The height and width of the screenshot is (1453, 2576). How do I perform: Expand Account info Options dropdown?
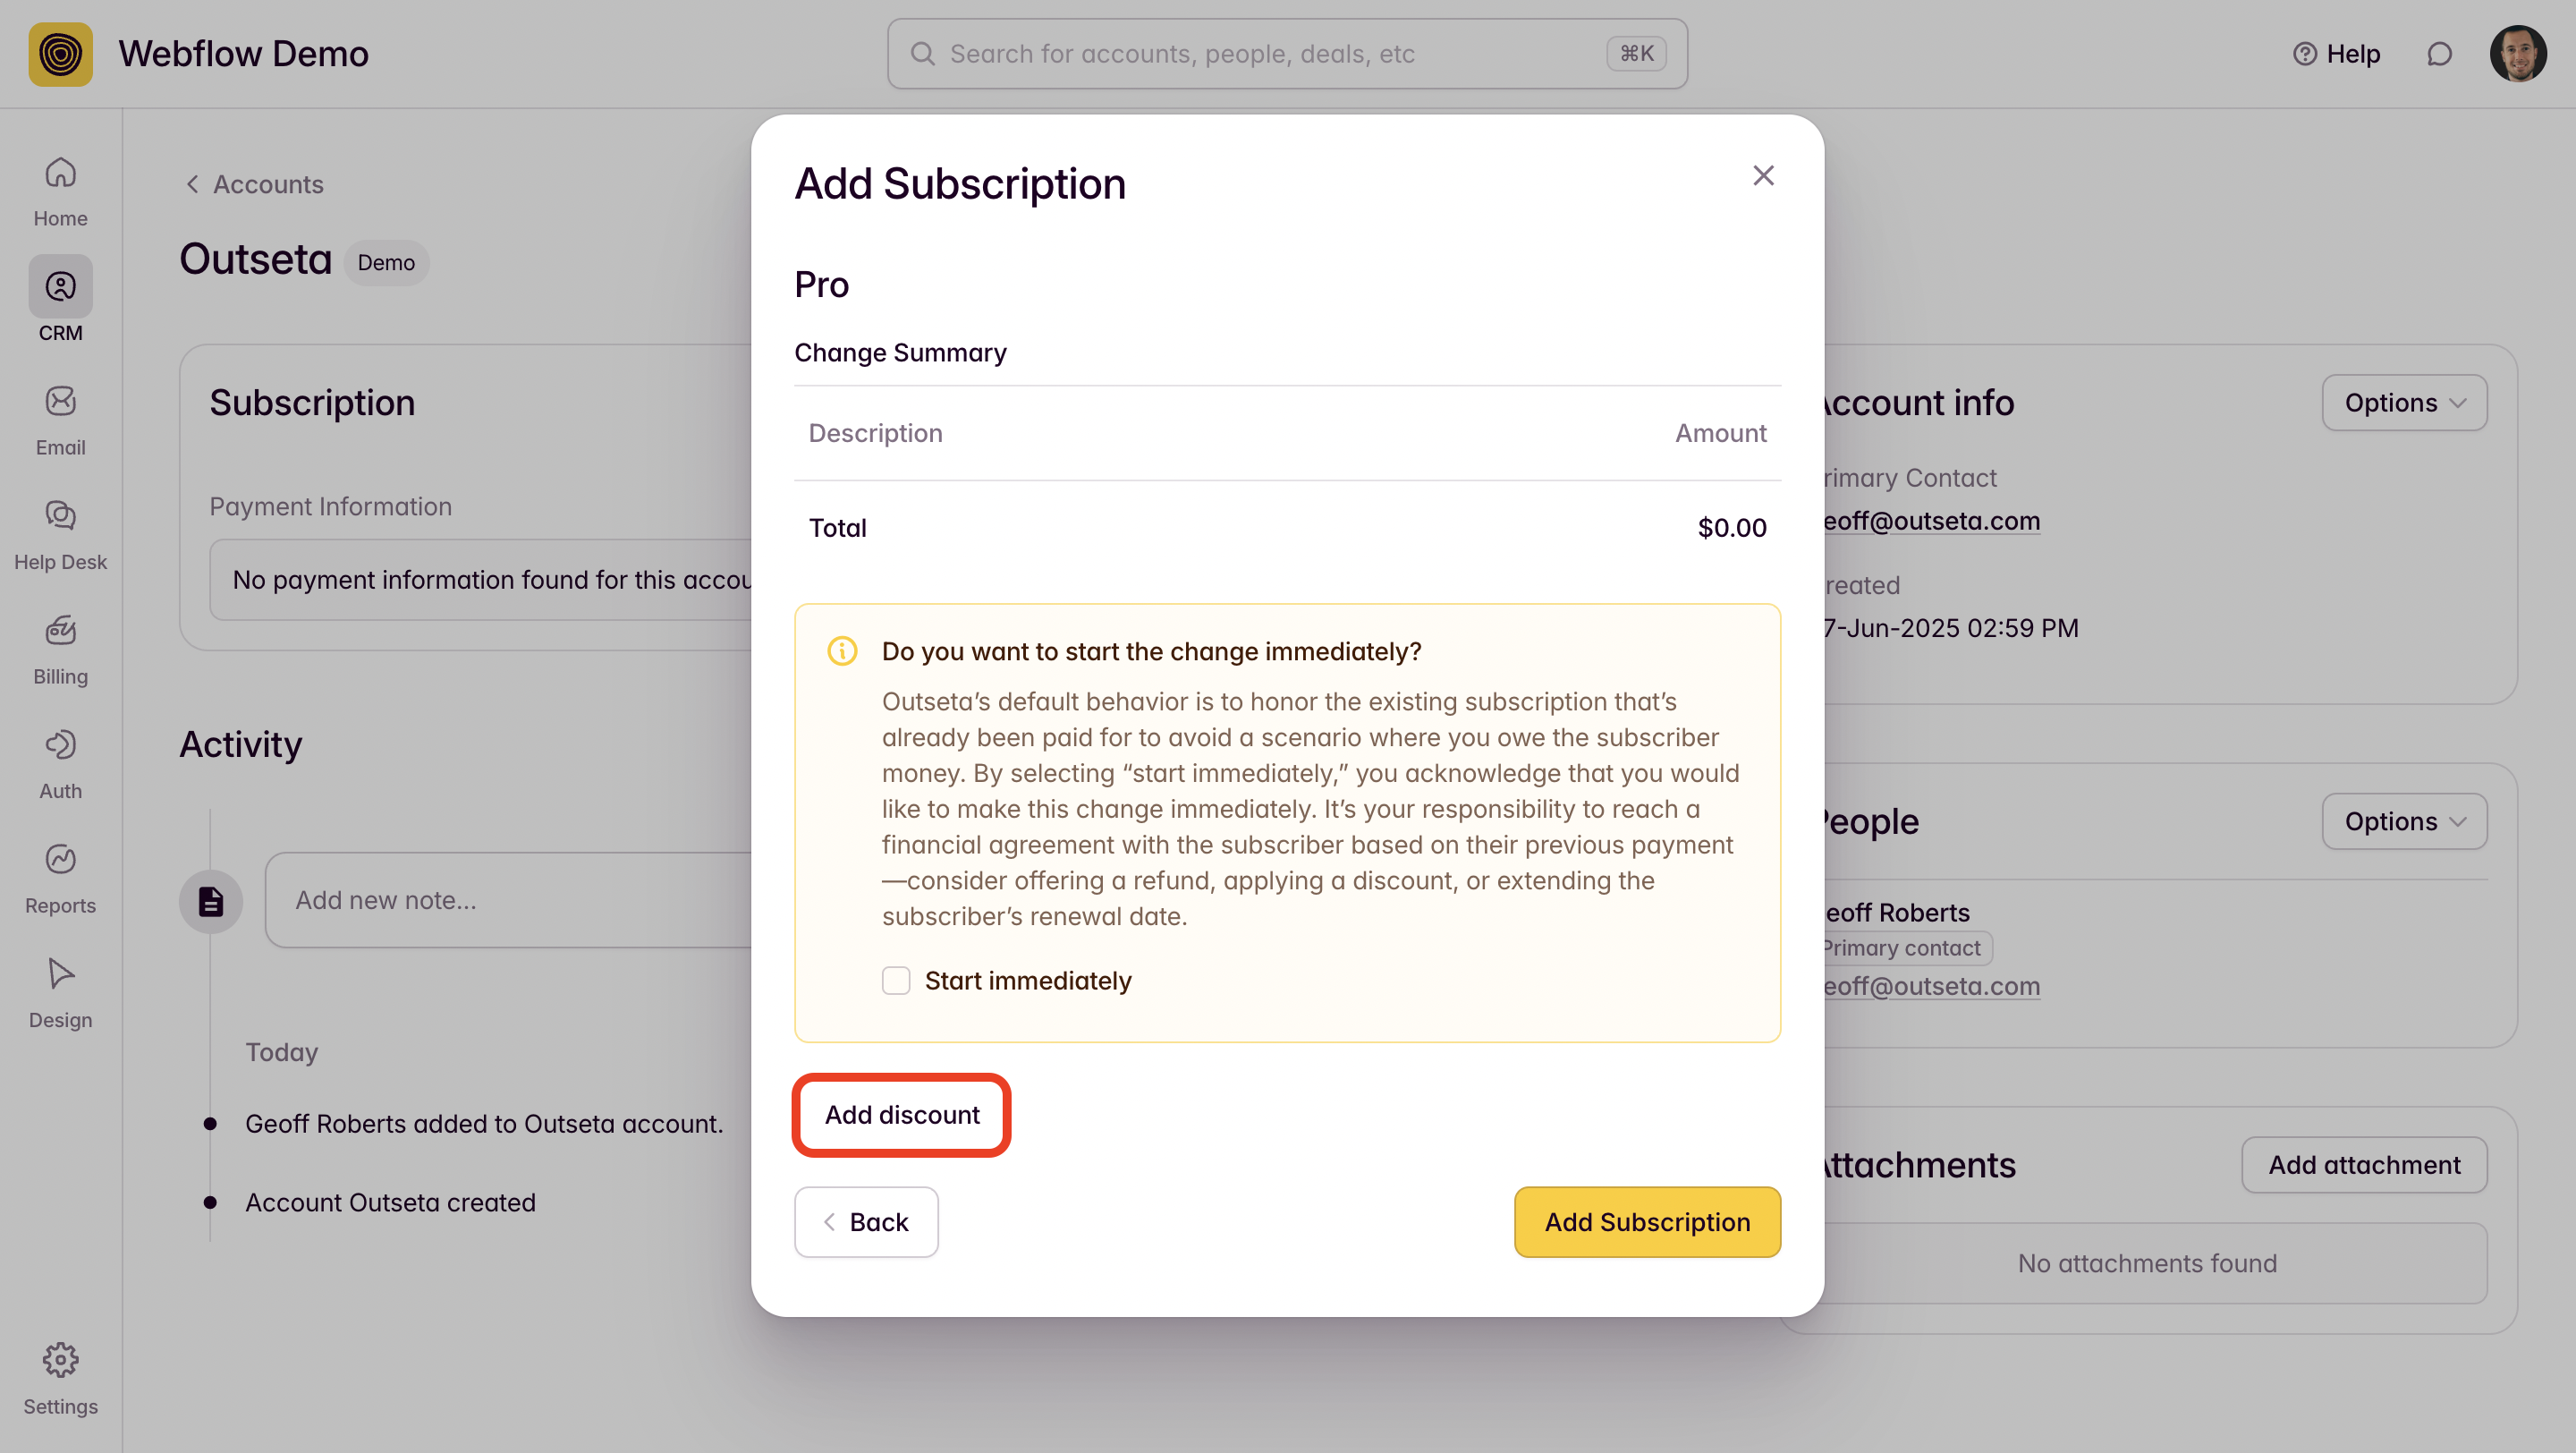tap(2404, 403)
